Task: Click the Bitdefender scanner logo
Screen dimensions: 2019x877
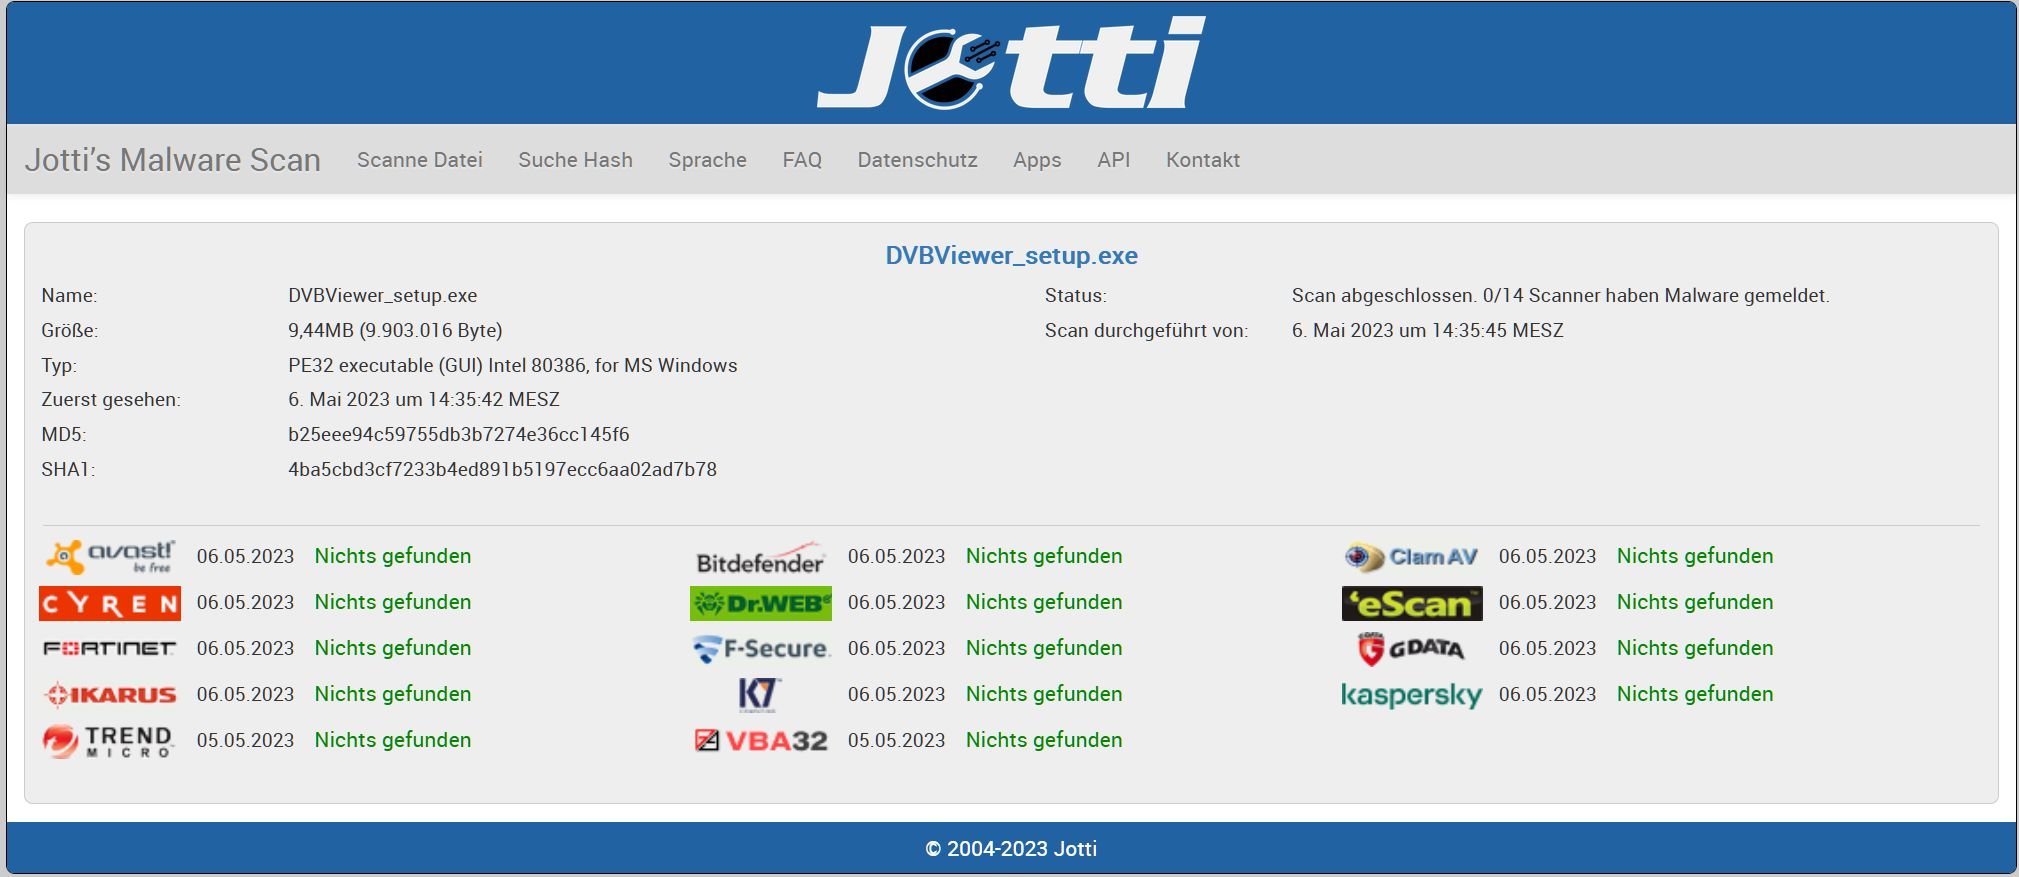Action: 760,558
